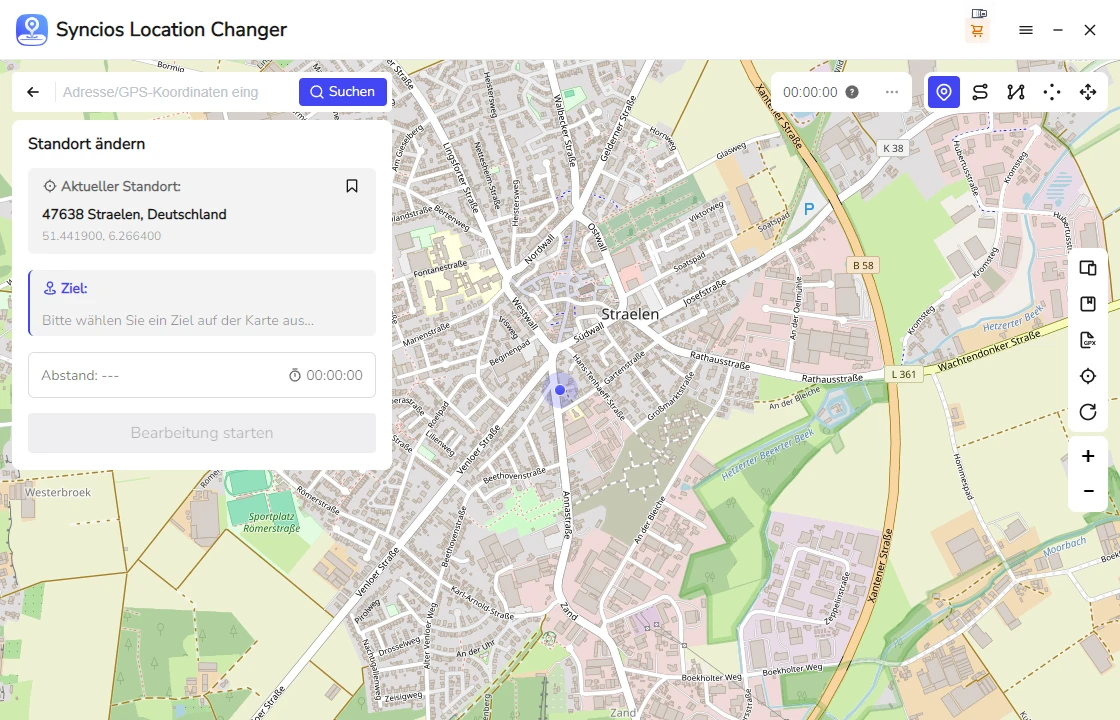This screenshot has width=1120, height=720.
Task: Focus the Adresse/GPS-Koordinaten search field
Action: [x=175, y=92]
